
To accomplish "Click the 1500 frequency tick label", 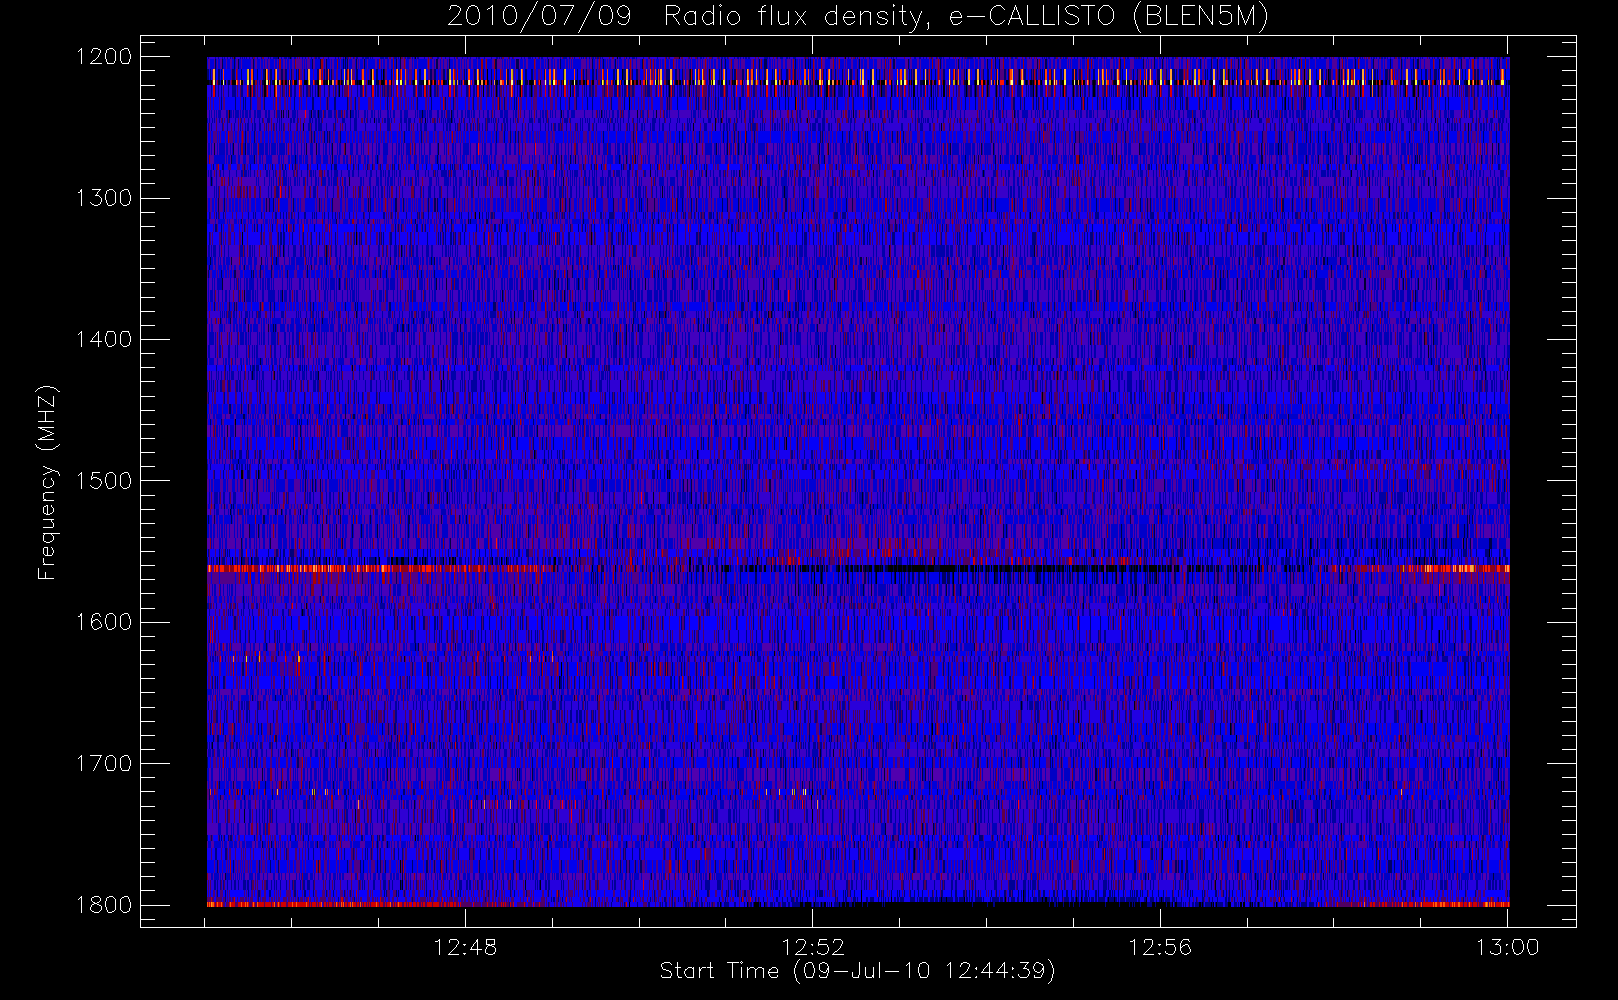I will pyautogui.click(x=104, y=481).
